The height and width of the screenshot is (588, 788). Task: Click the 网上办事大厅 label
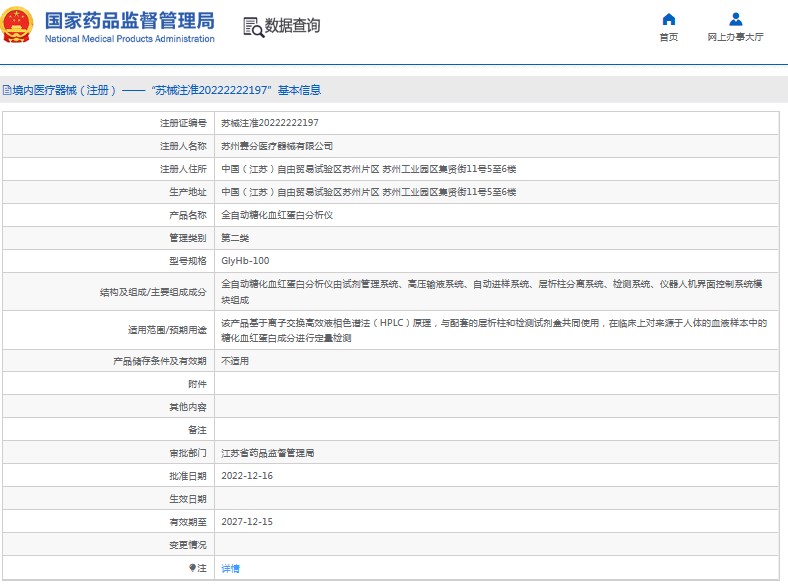coord(735,37)
